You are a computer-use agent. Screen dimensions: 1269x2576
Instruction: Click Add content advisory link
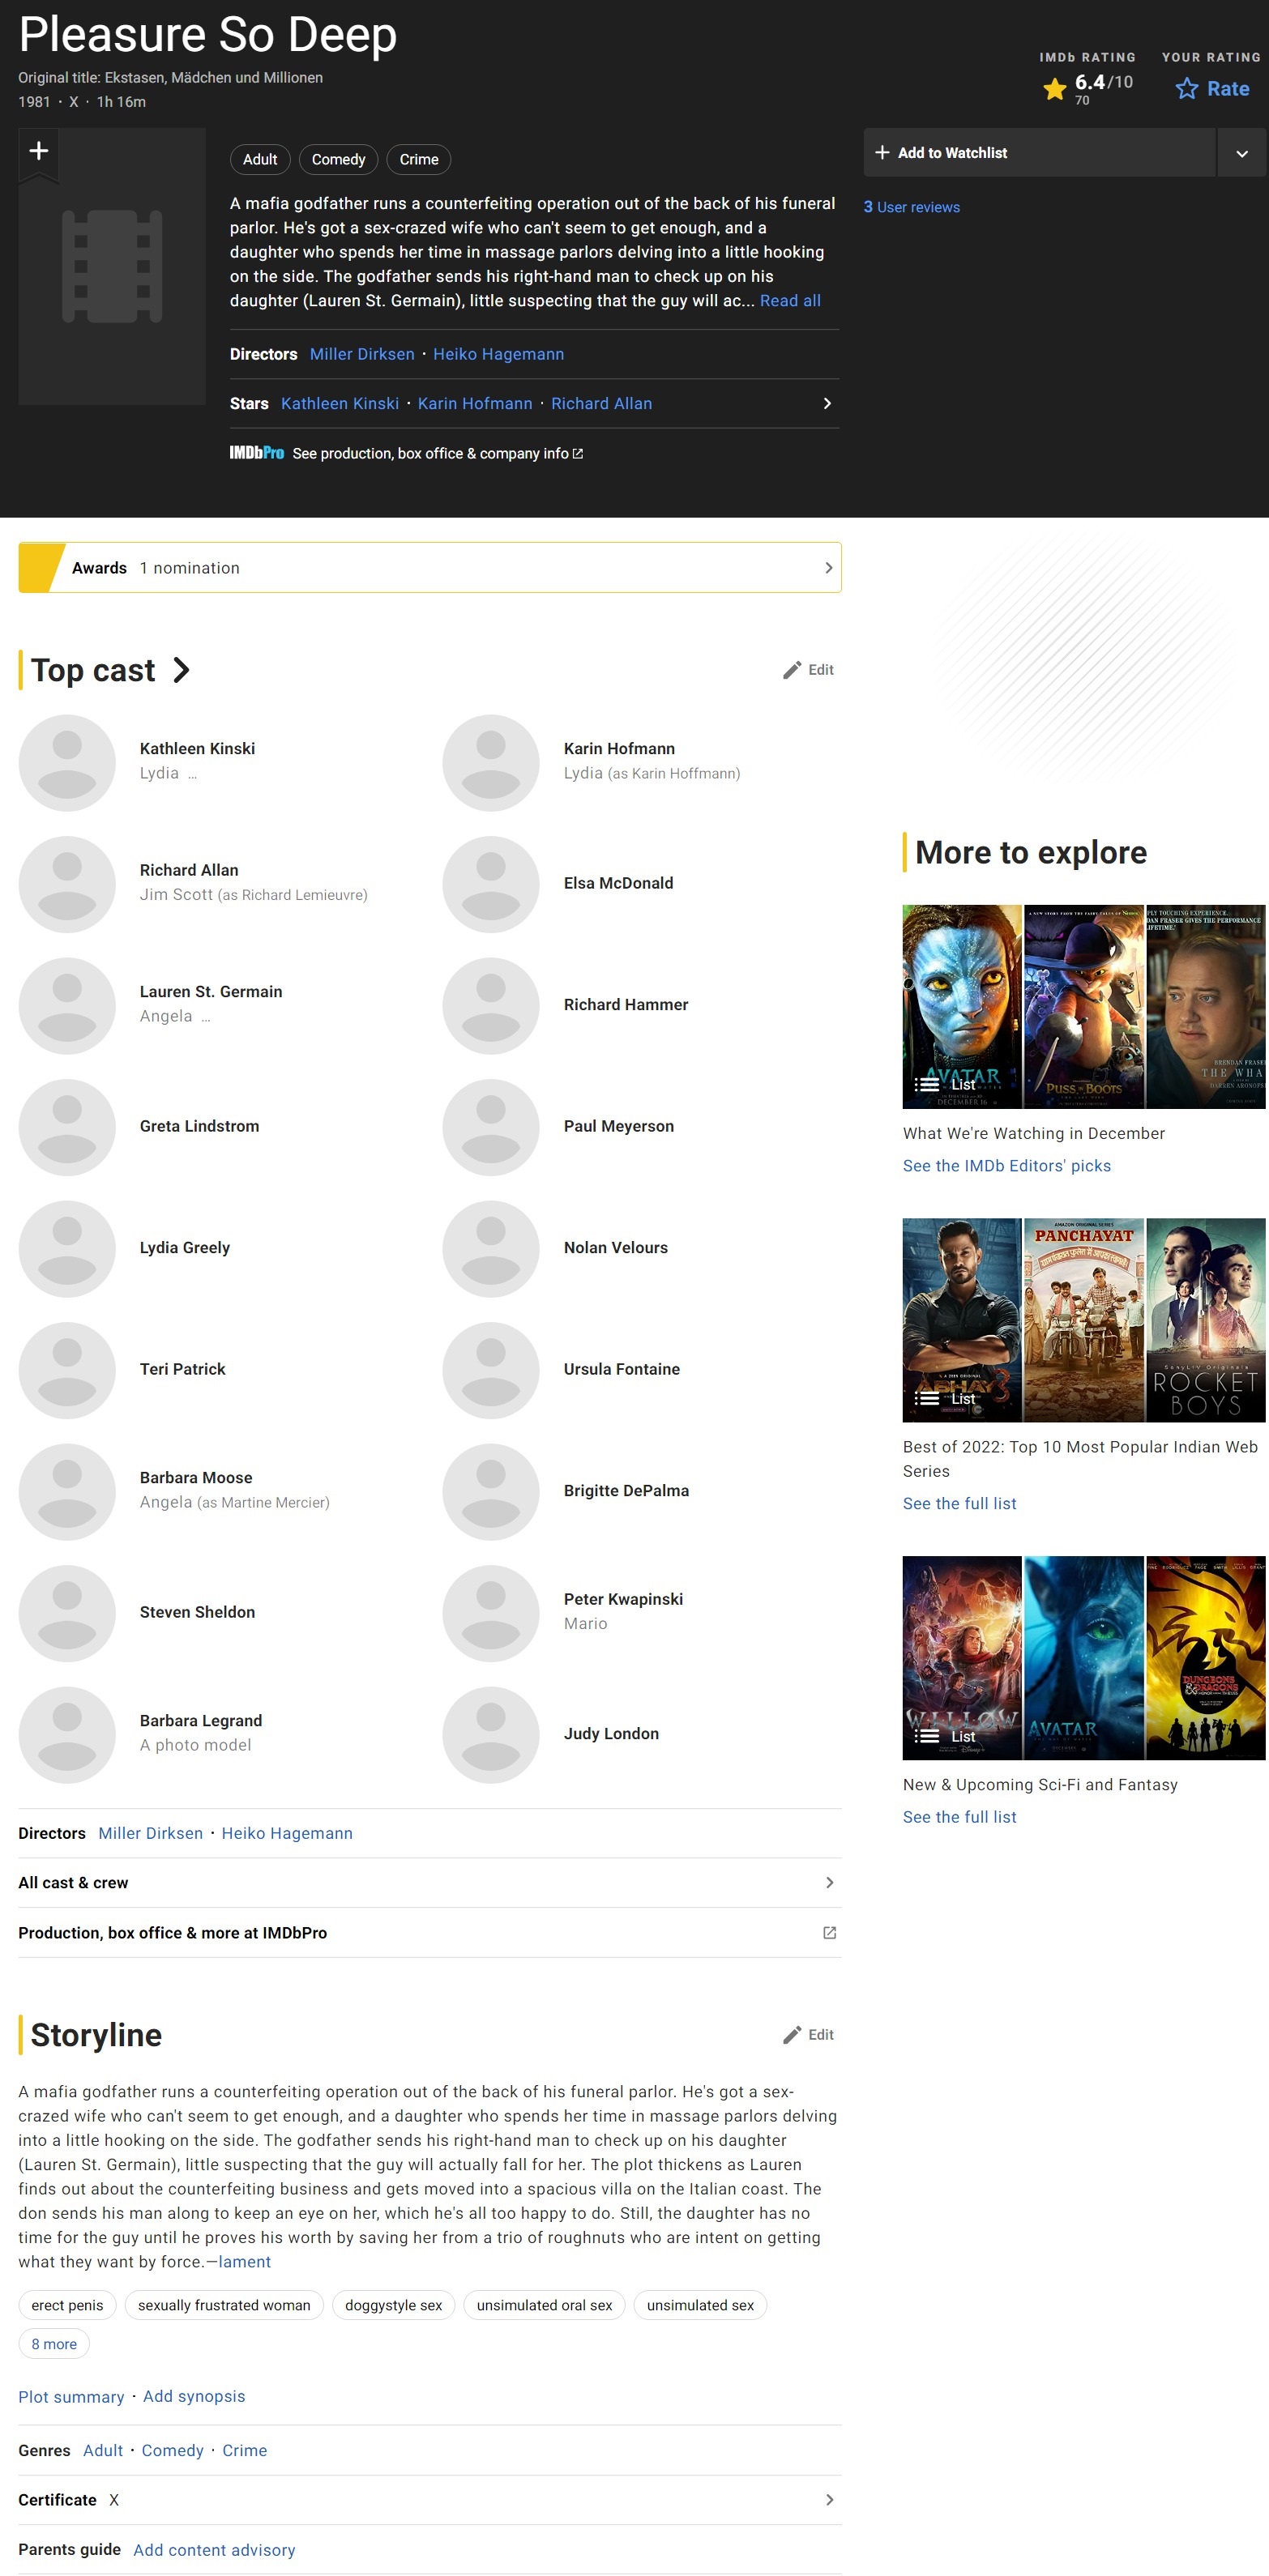(x=214, y=2550)
